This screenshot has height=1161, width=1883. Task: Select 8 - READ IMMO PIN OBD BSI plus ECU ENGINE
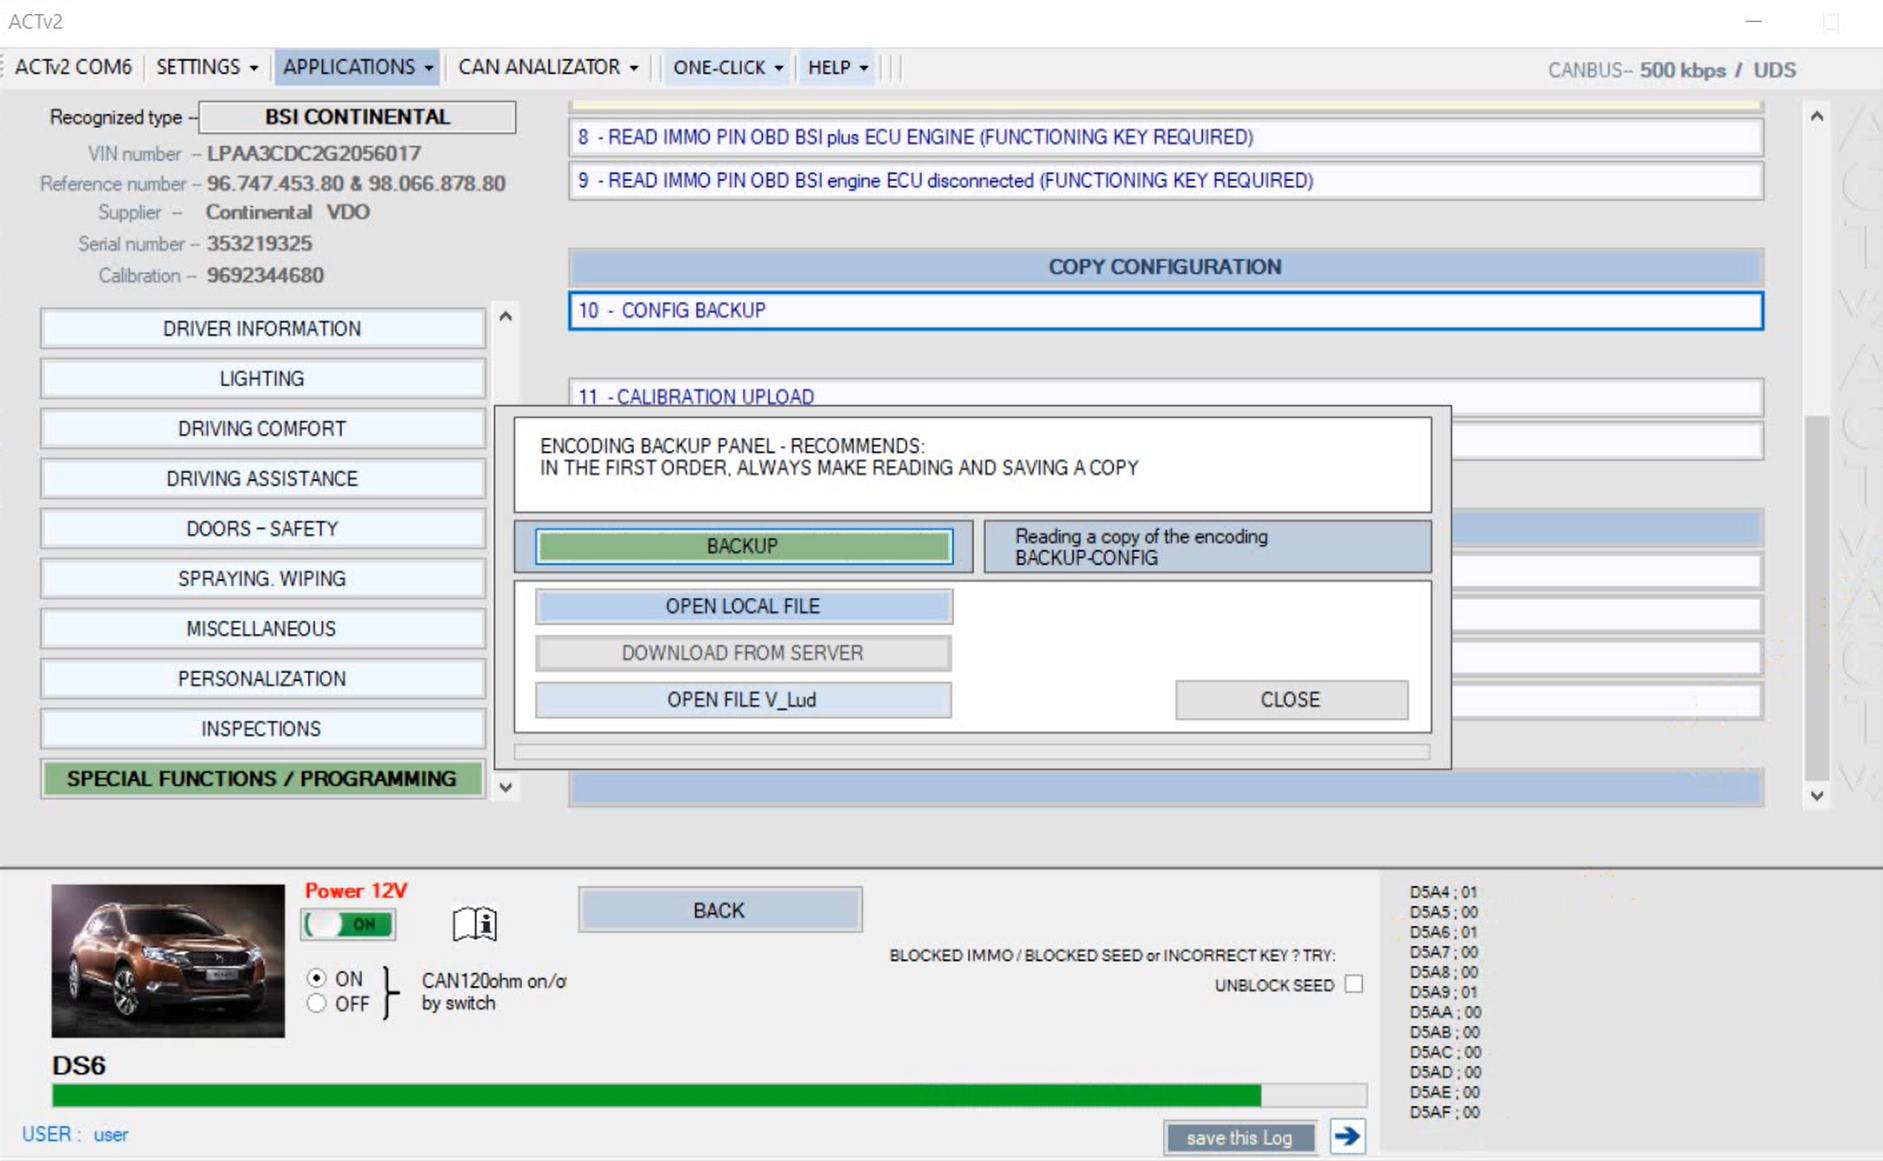pos(1166,137)
